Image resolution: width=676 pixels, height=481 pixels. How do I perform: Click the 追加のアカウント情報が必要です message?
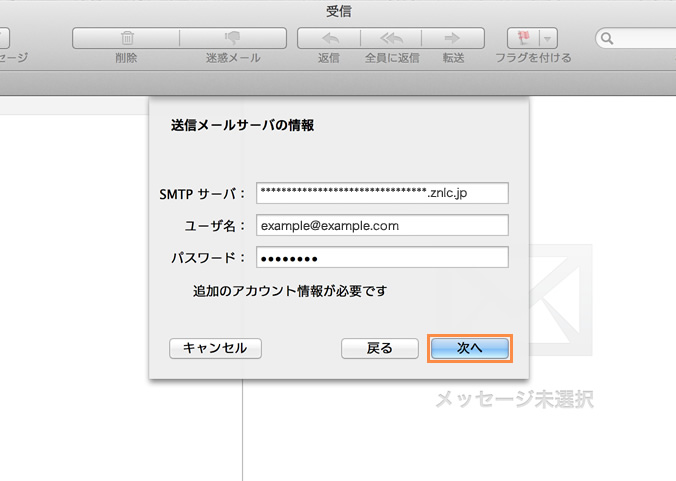click(x=290, y=291)
